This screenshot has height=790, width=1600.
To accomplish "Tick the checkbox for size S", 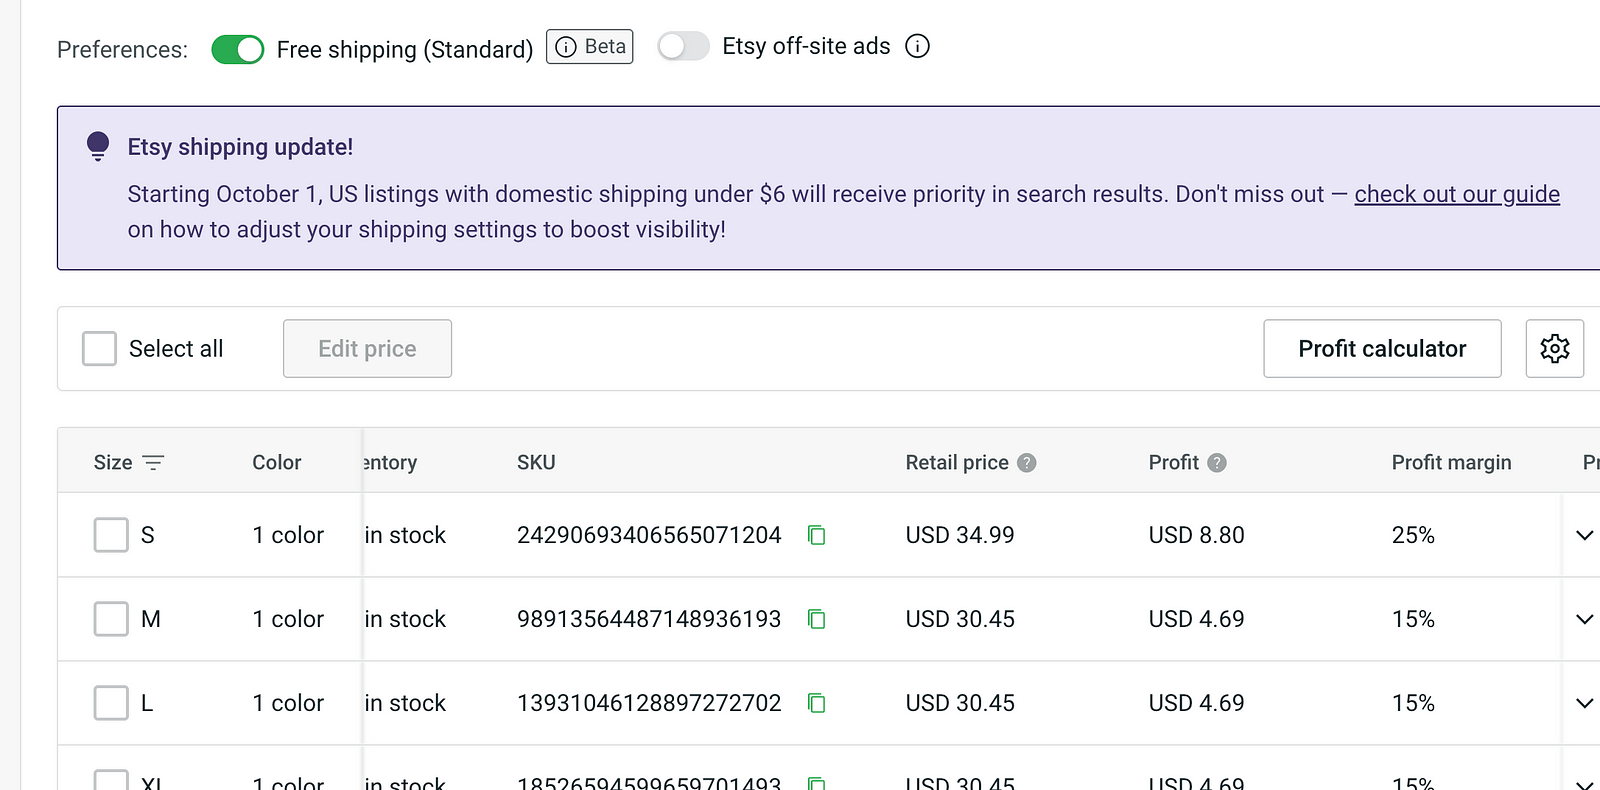I will click(x=111, y=535).
